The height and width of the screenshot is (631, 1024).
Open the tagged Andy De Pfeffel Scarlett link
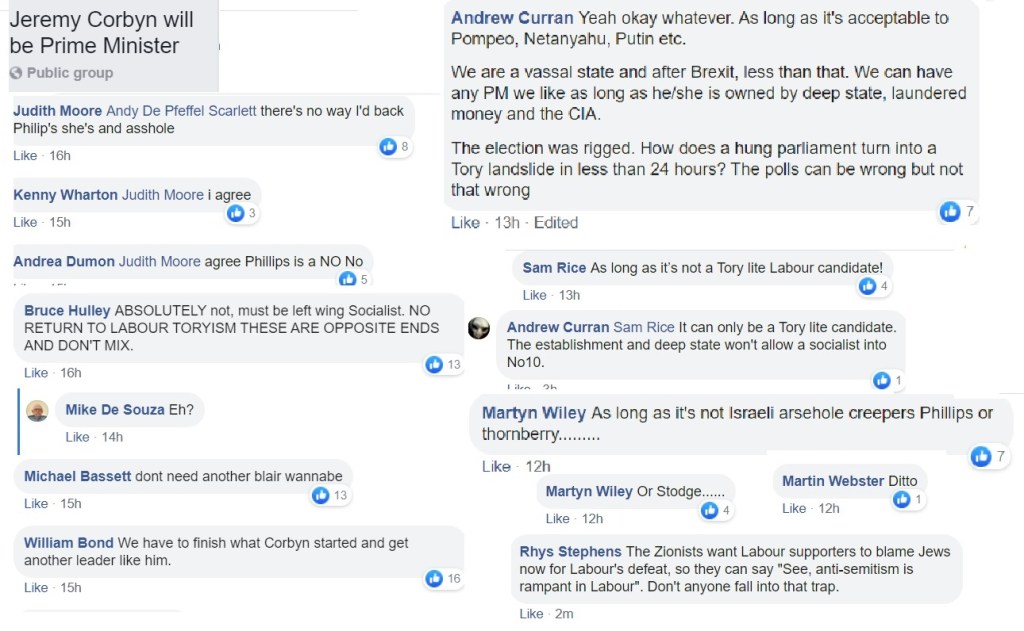pyautogui.click(x=181, y=111)
